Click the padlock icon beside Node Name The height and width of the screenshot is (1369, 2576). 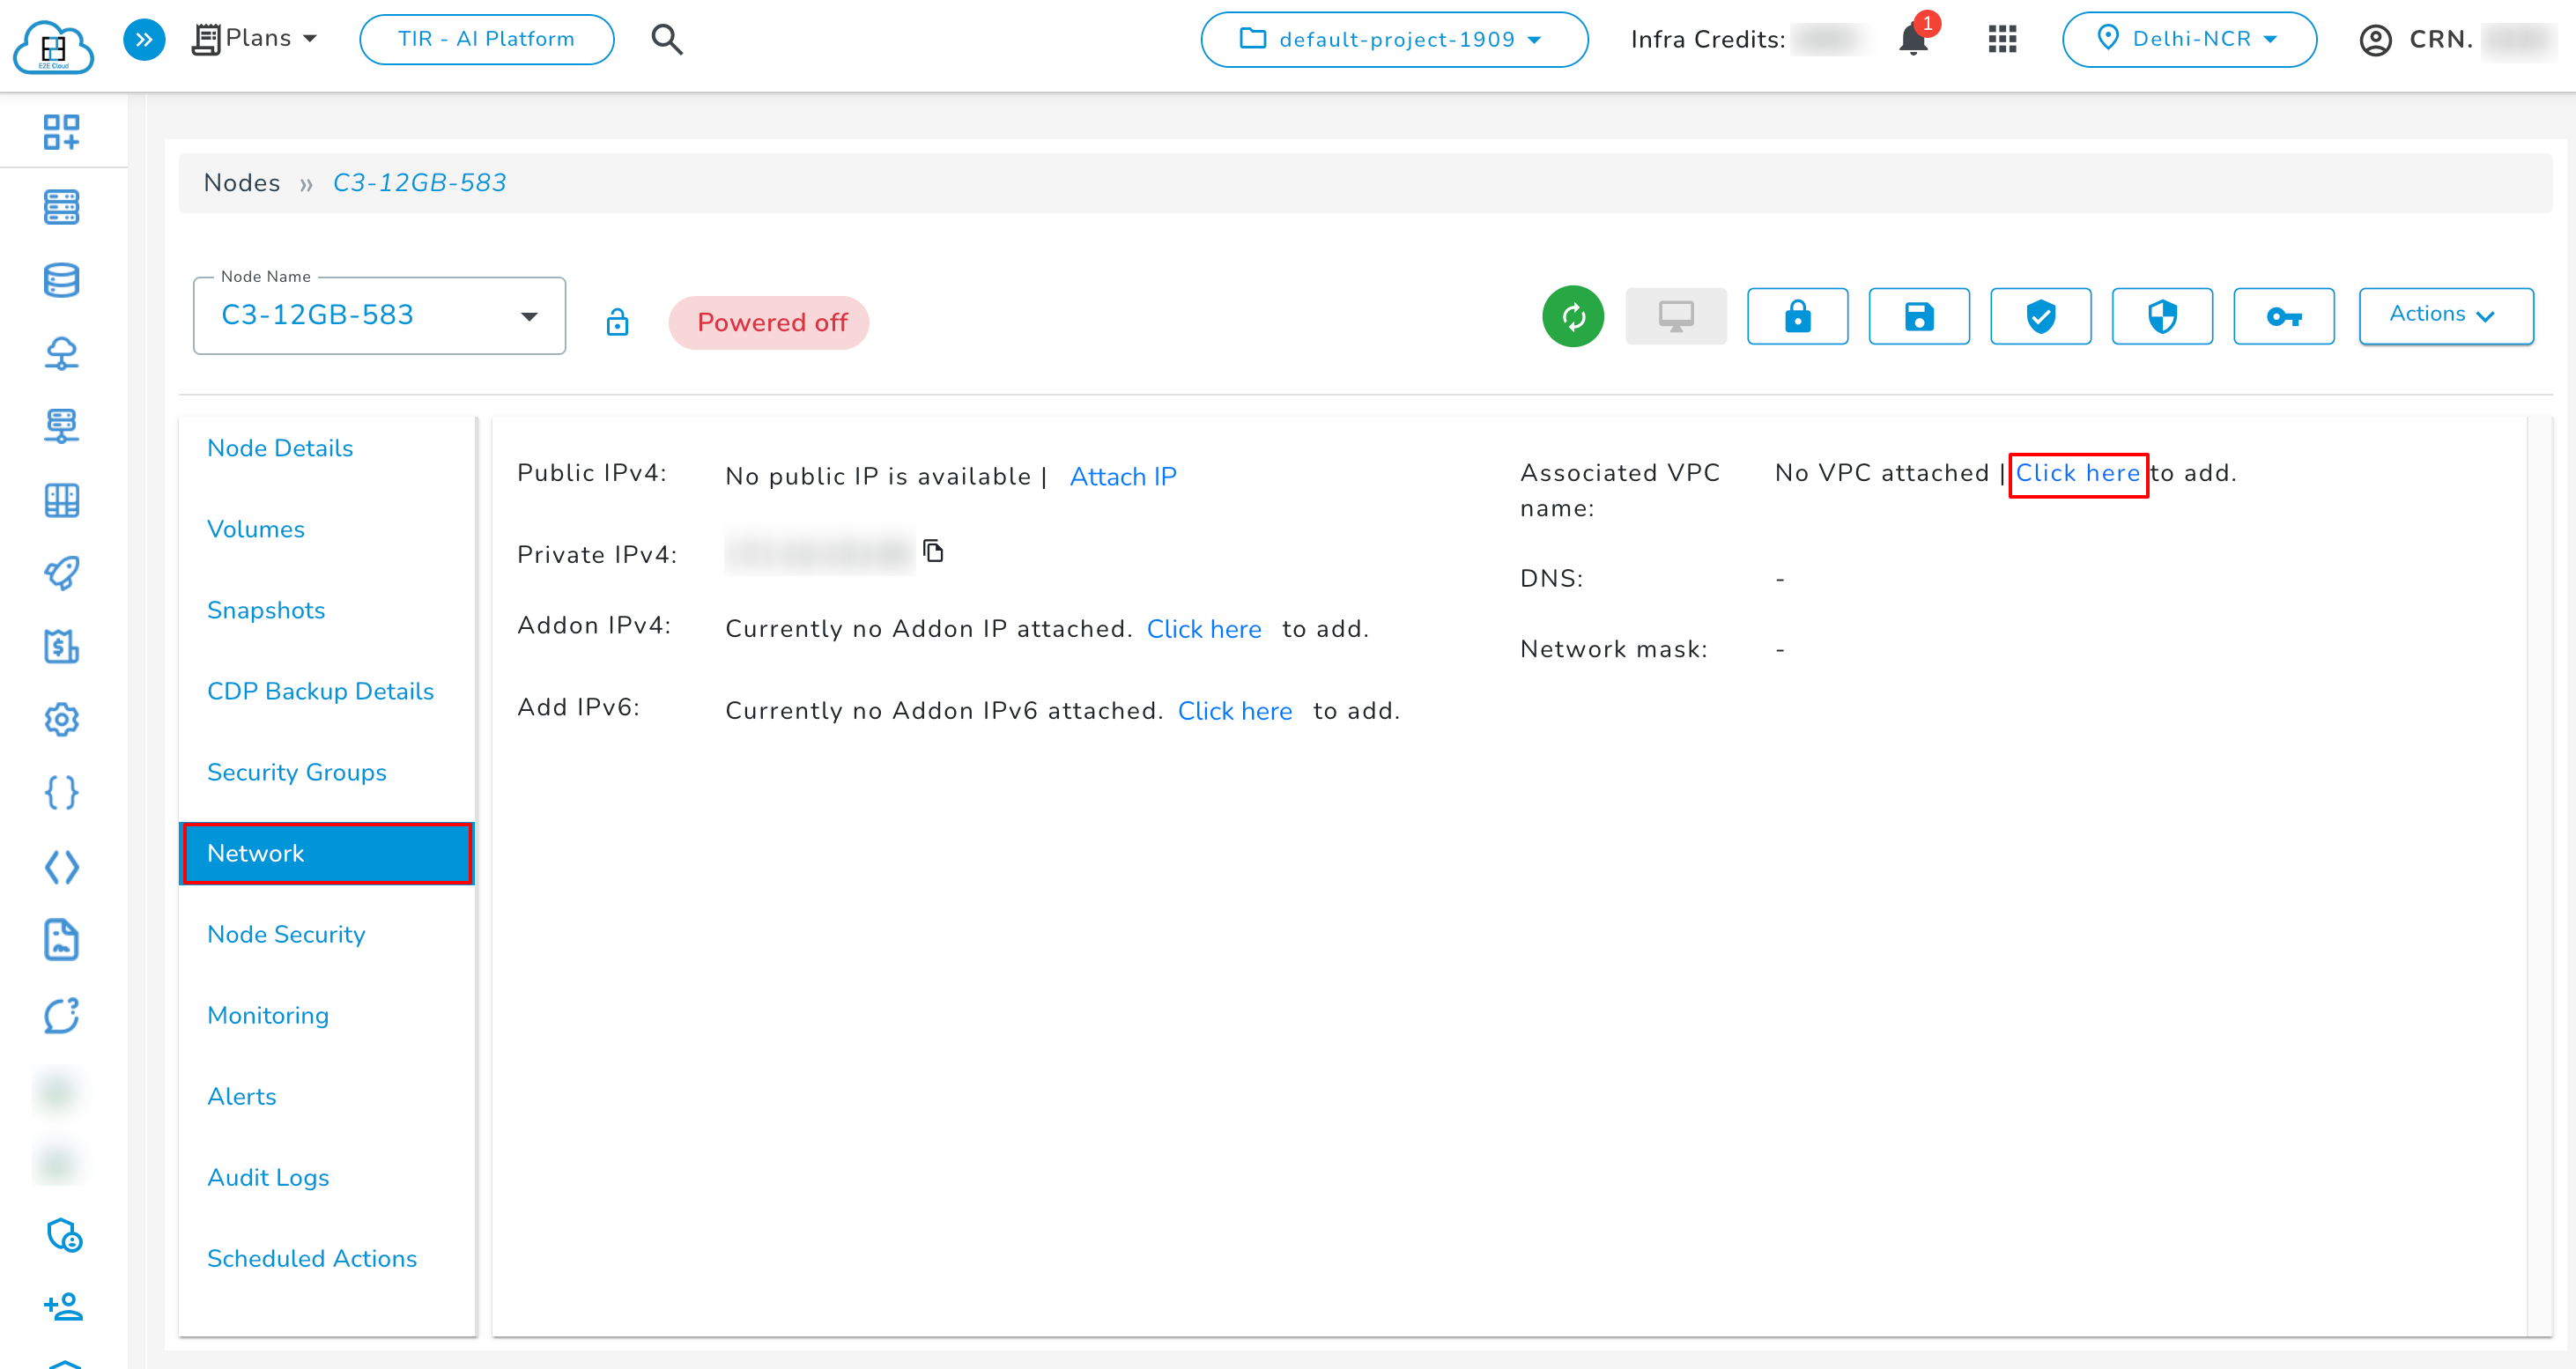pos(617,322)
